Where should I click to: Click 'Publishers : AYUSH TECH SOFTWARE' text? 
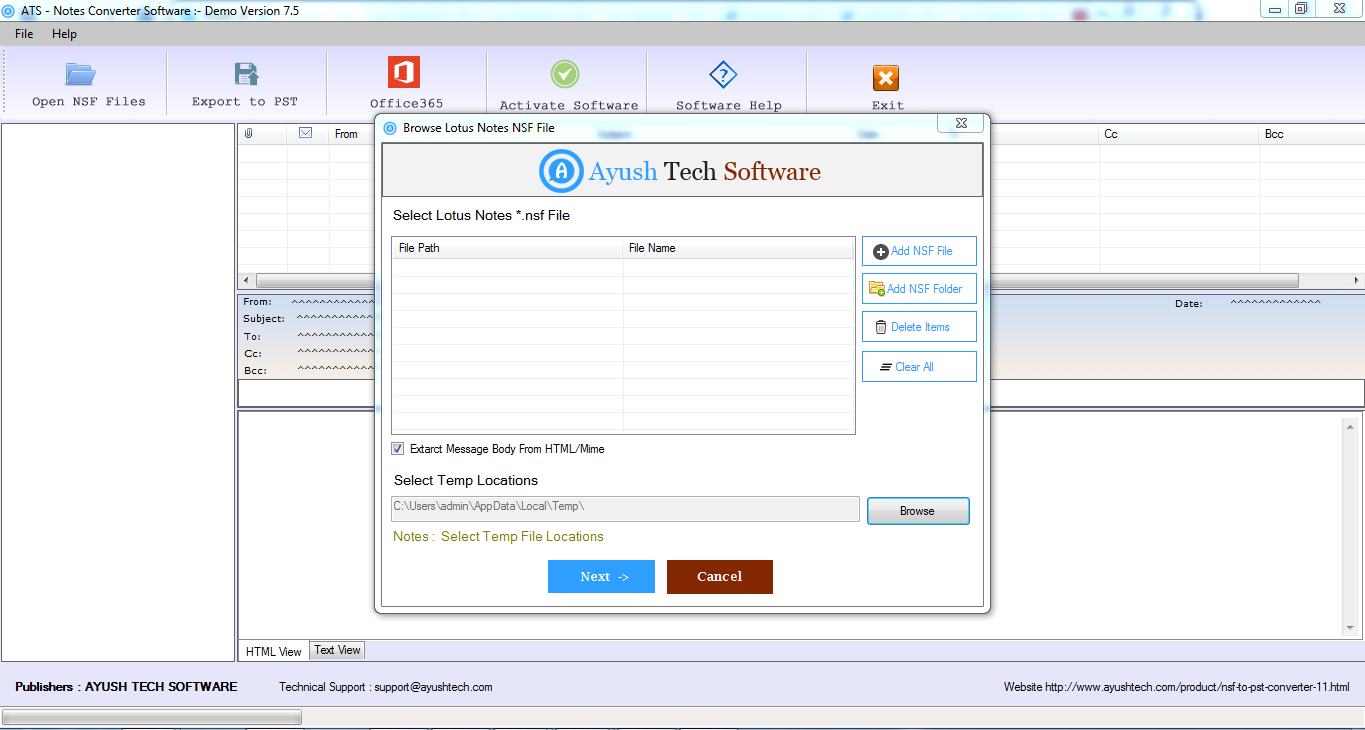point(126,687)
